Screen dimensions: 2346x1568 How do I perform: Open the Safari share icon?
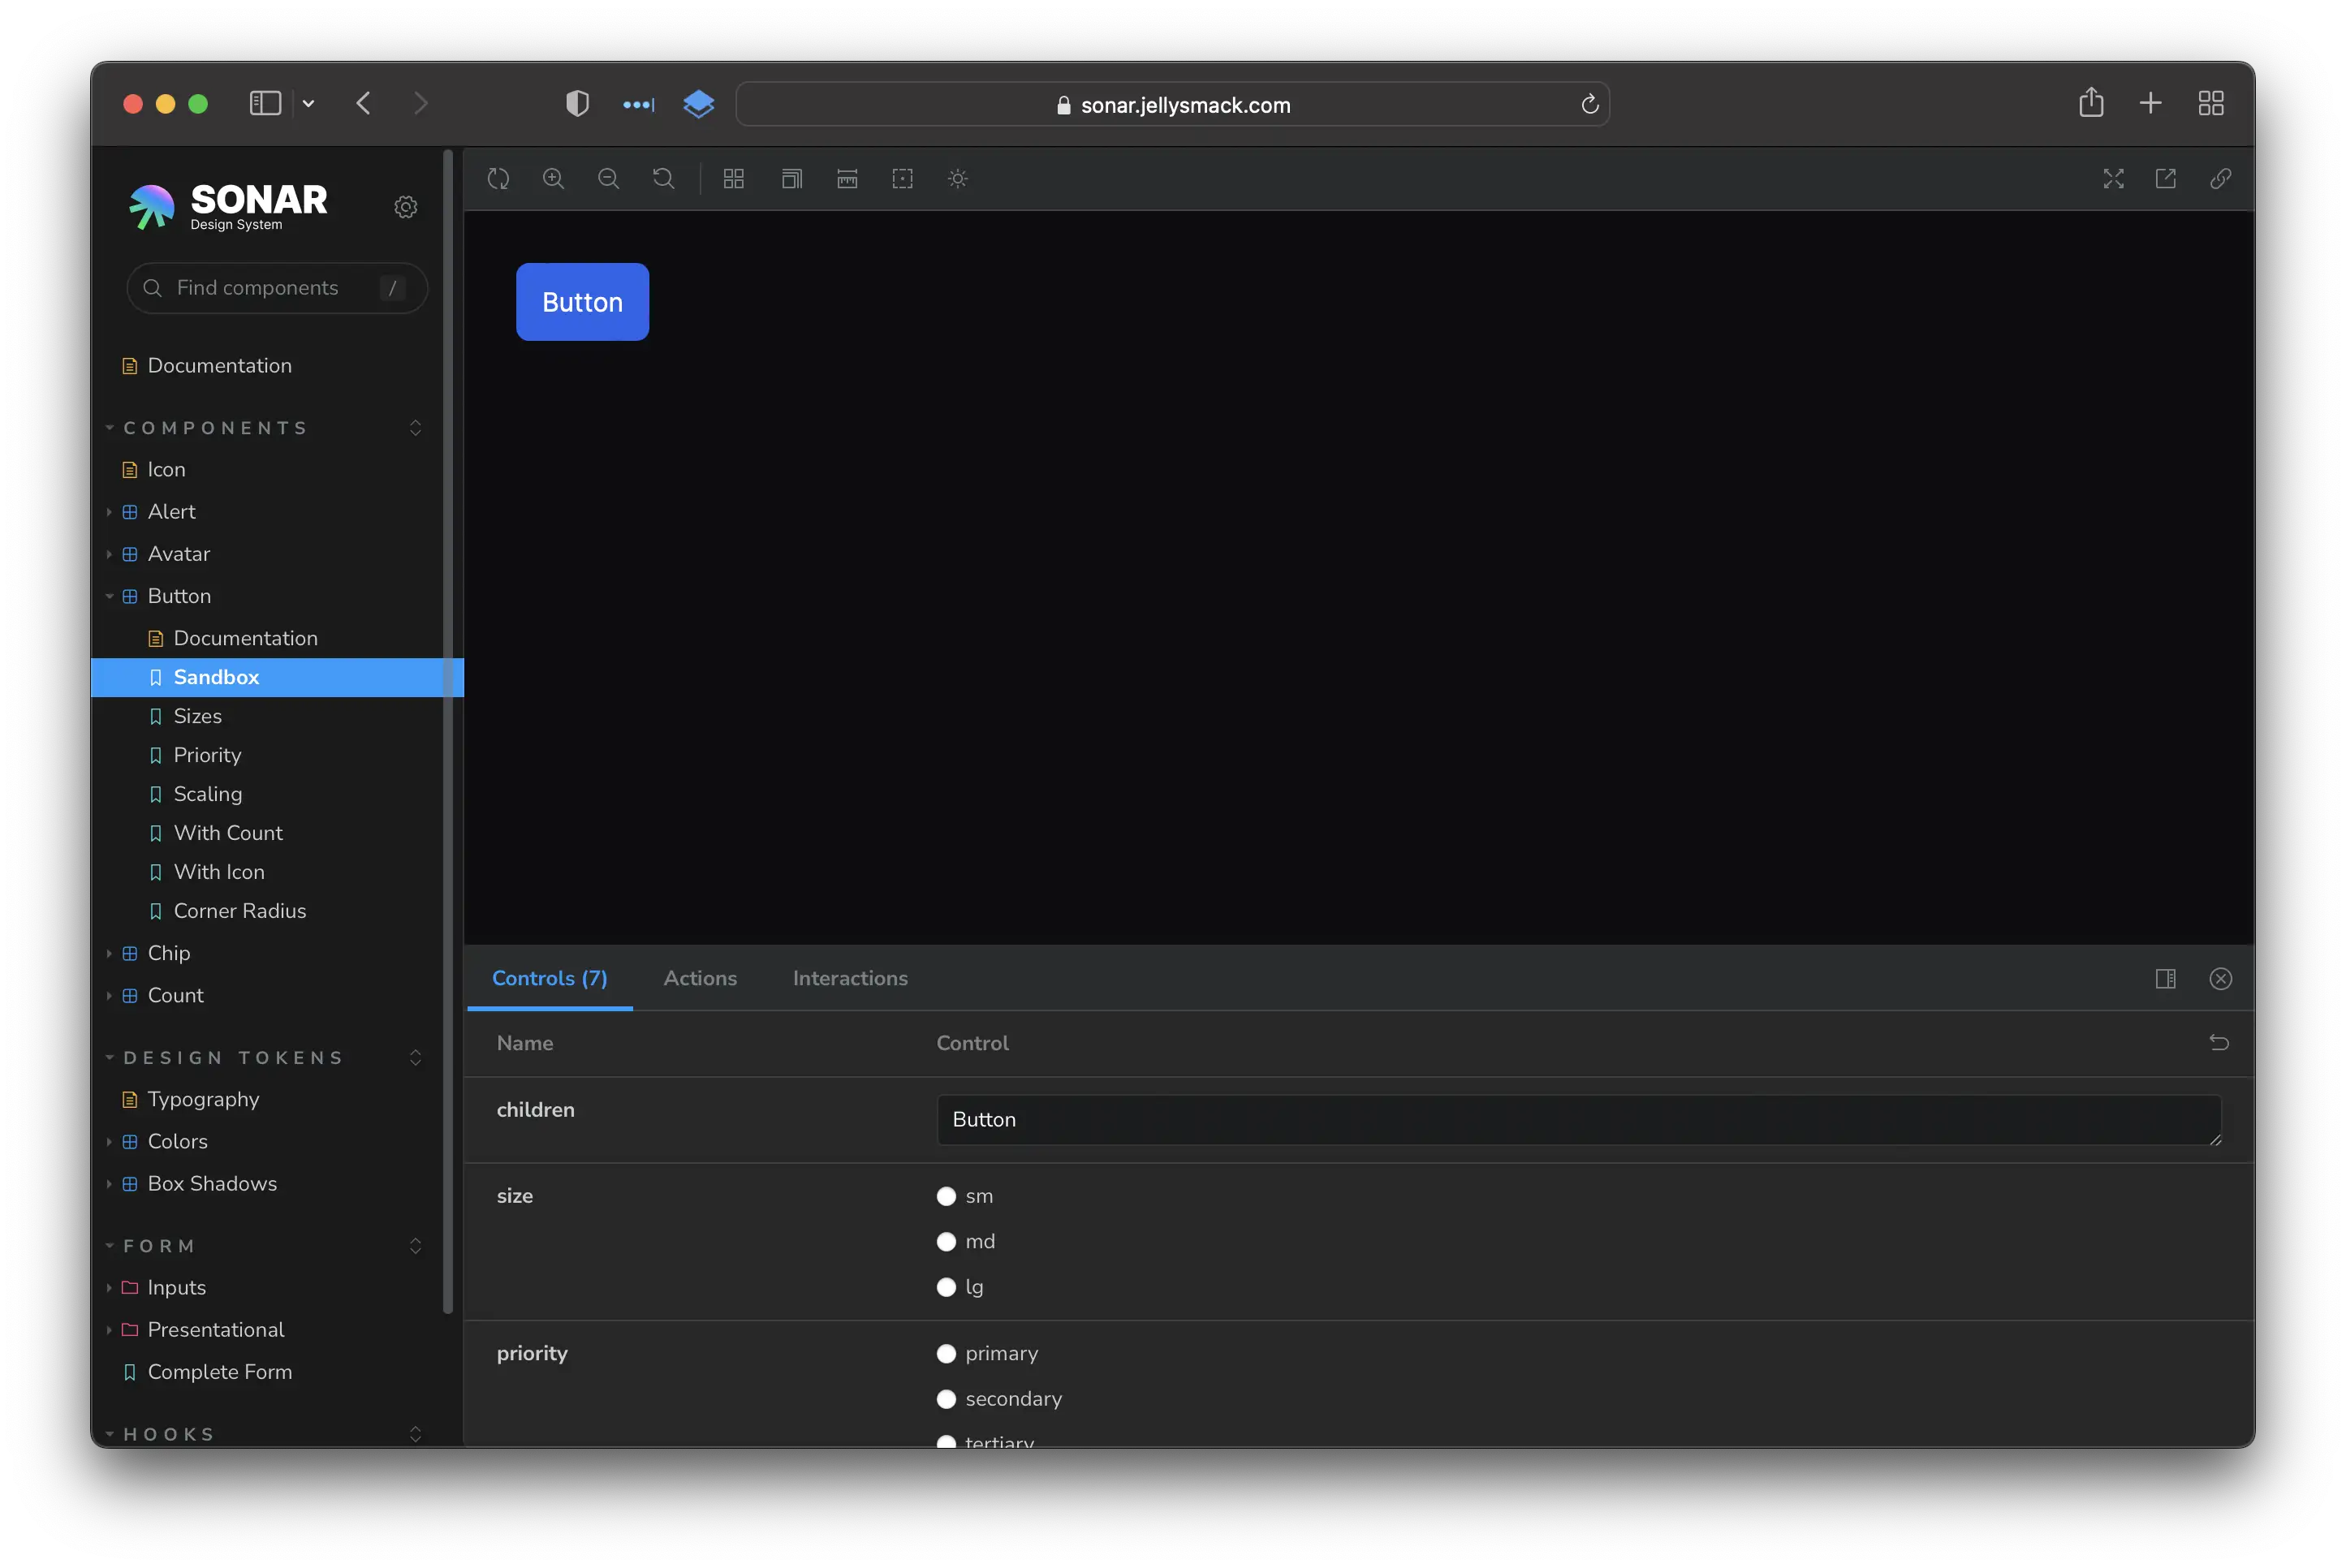click(2091, 102)
